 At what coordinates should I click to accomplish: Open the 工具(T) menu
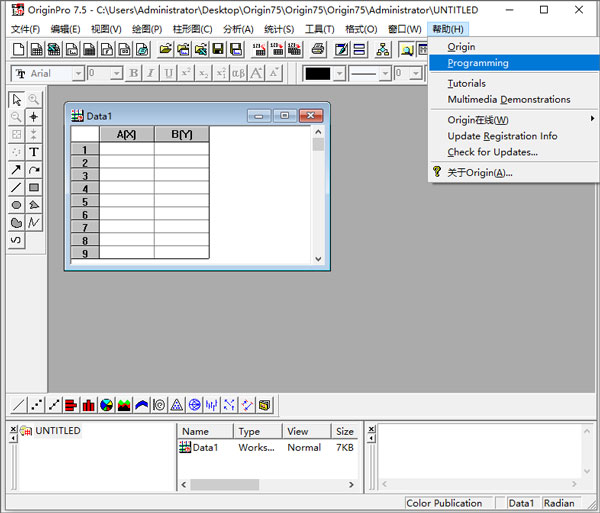(x=320, y=29)
